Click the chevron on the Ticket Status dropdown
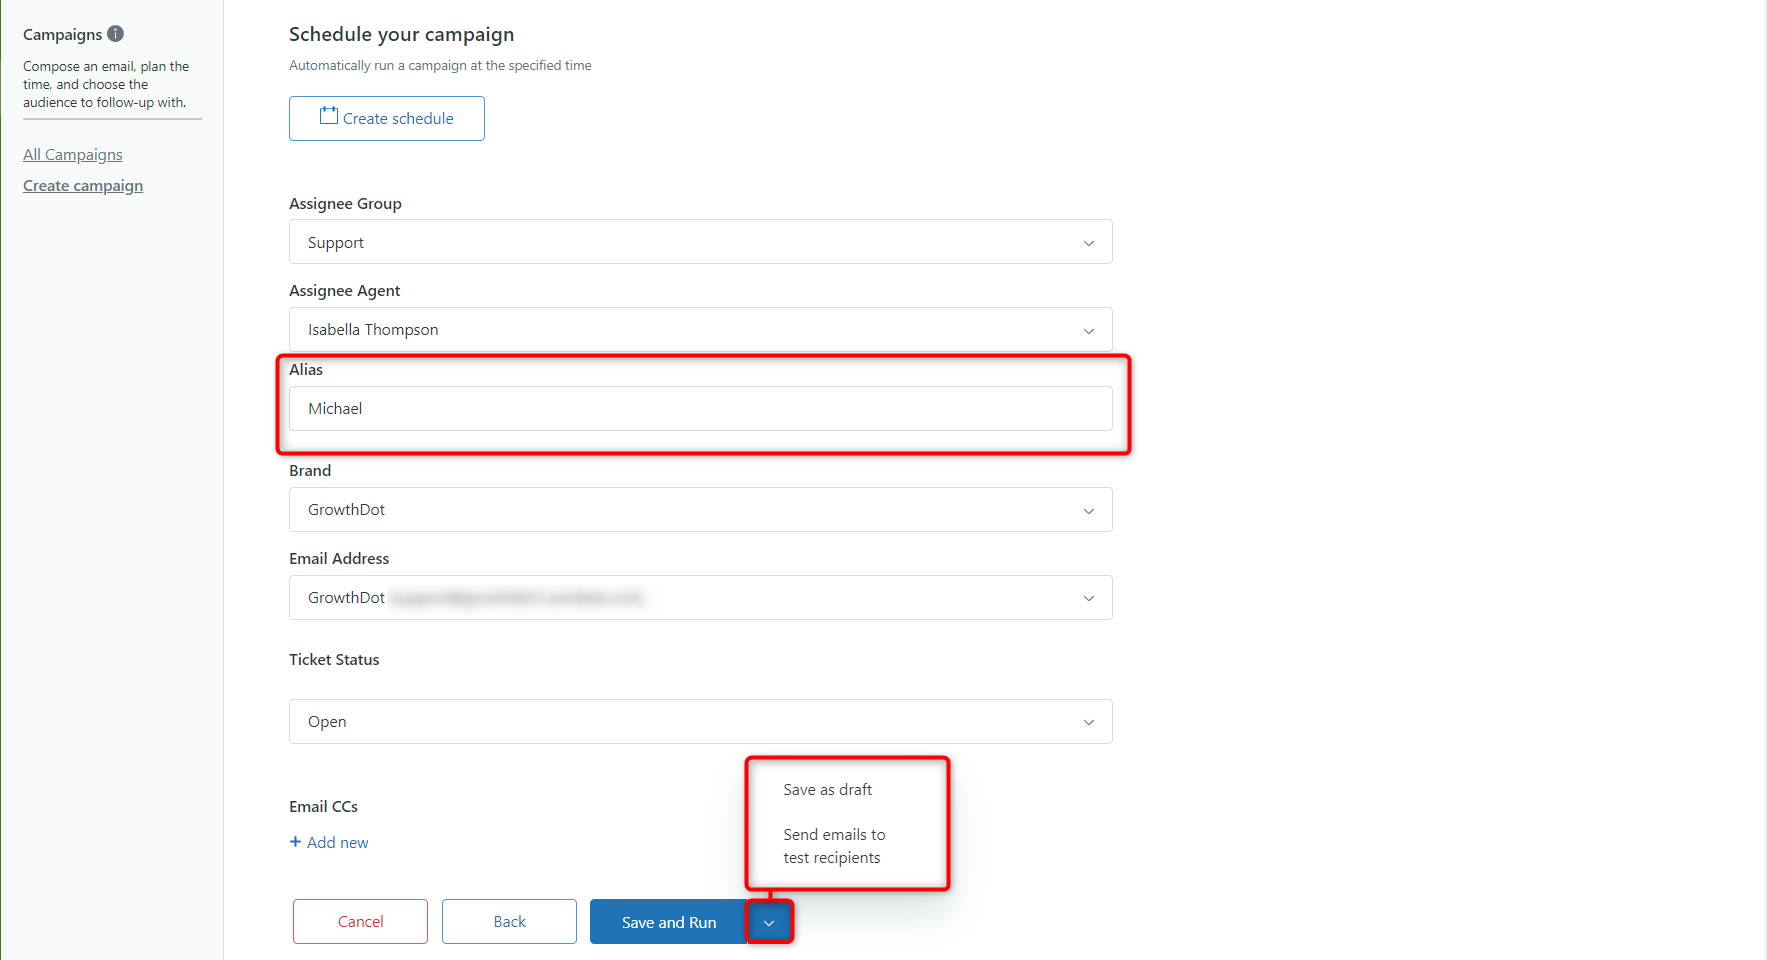This screenshot has width=1767, height=960. click(x=1089, y=721)
